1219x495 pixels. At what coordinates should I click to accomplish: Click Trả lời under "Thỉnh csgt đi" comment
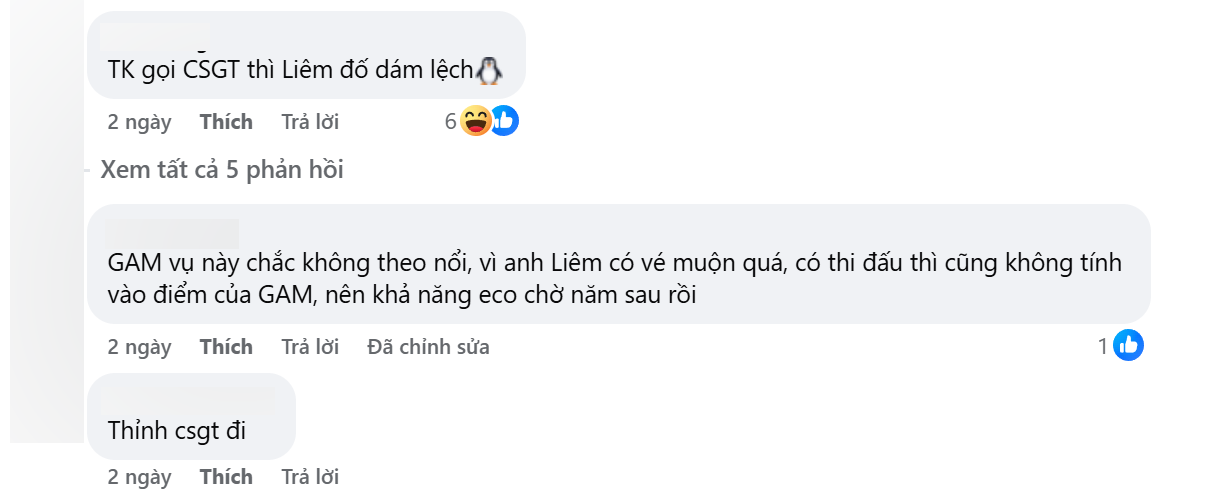point(310,477)
